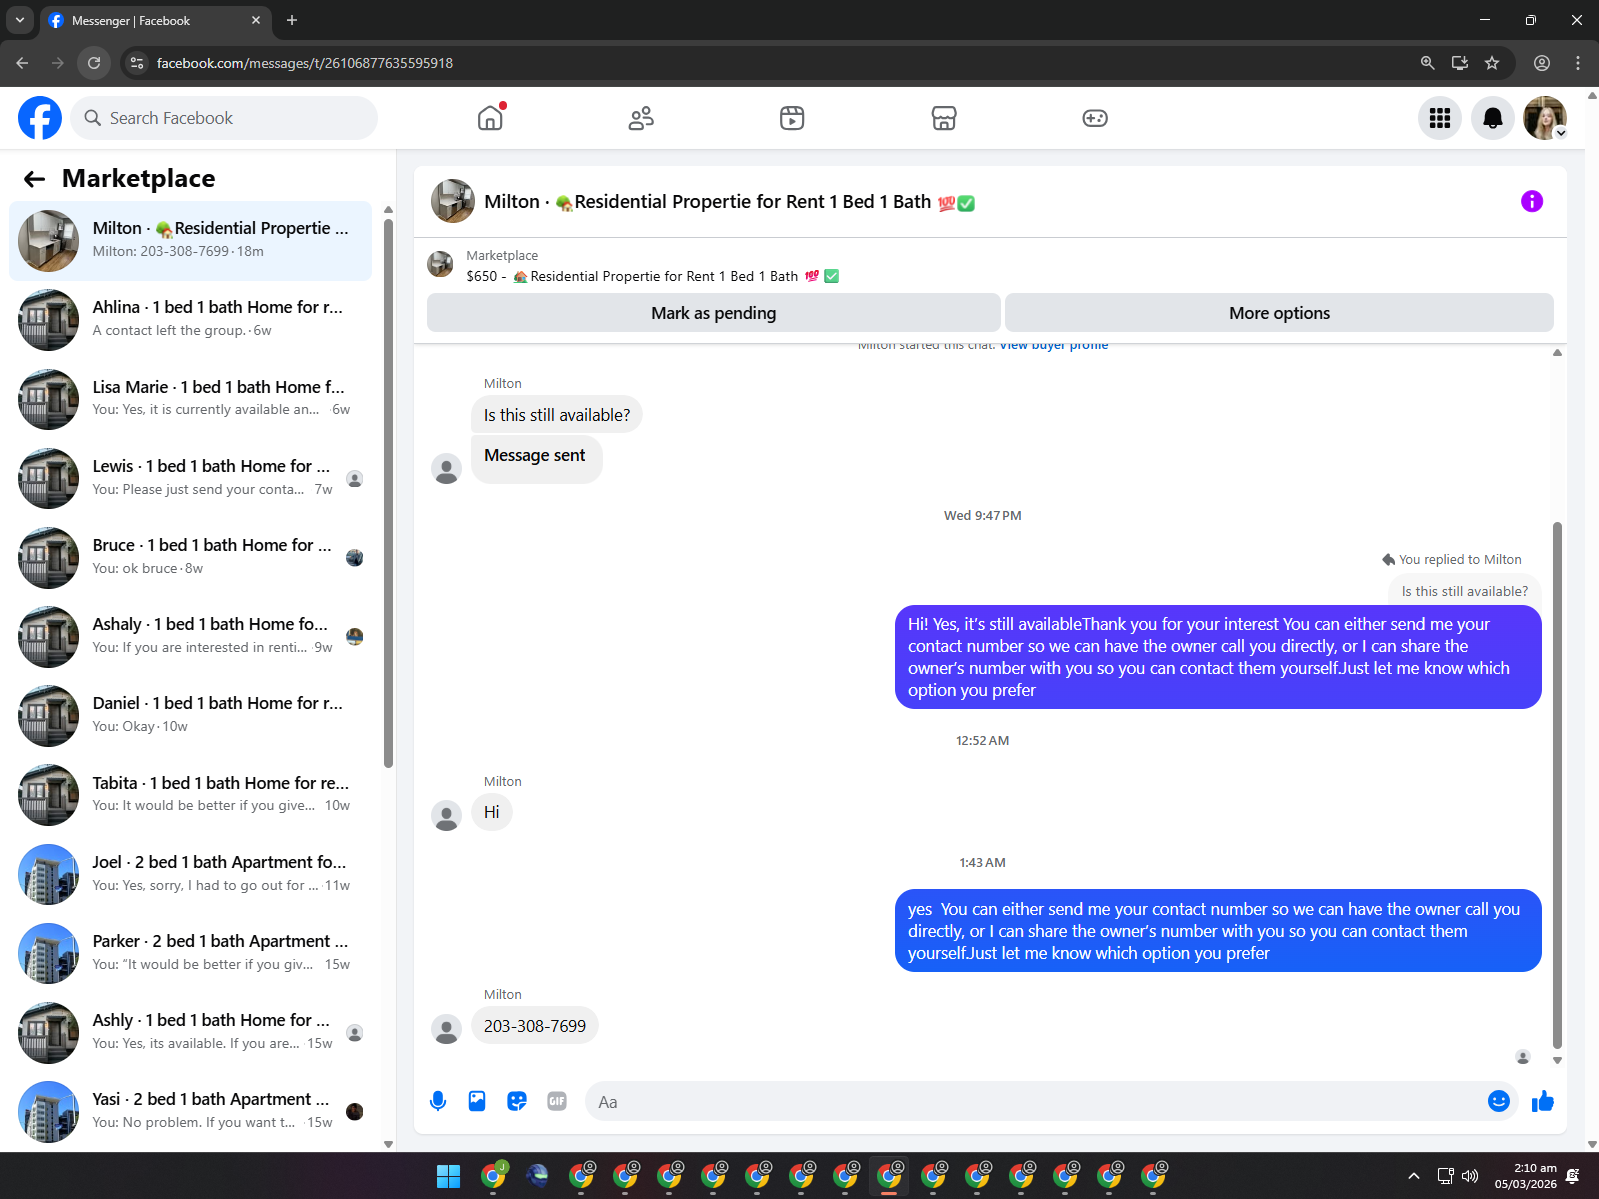Select the Messenger | Facebook browser tab
Viewport: 1599px width, 1199px height.
coord(156,20)
